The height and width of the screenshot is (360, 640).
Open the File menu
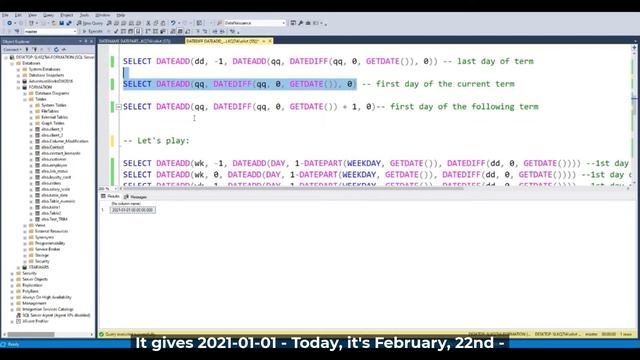tap(5, 15)
